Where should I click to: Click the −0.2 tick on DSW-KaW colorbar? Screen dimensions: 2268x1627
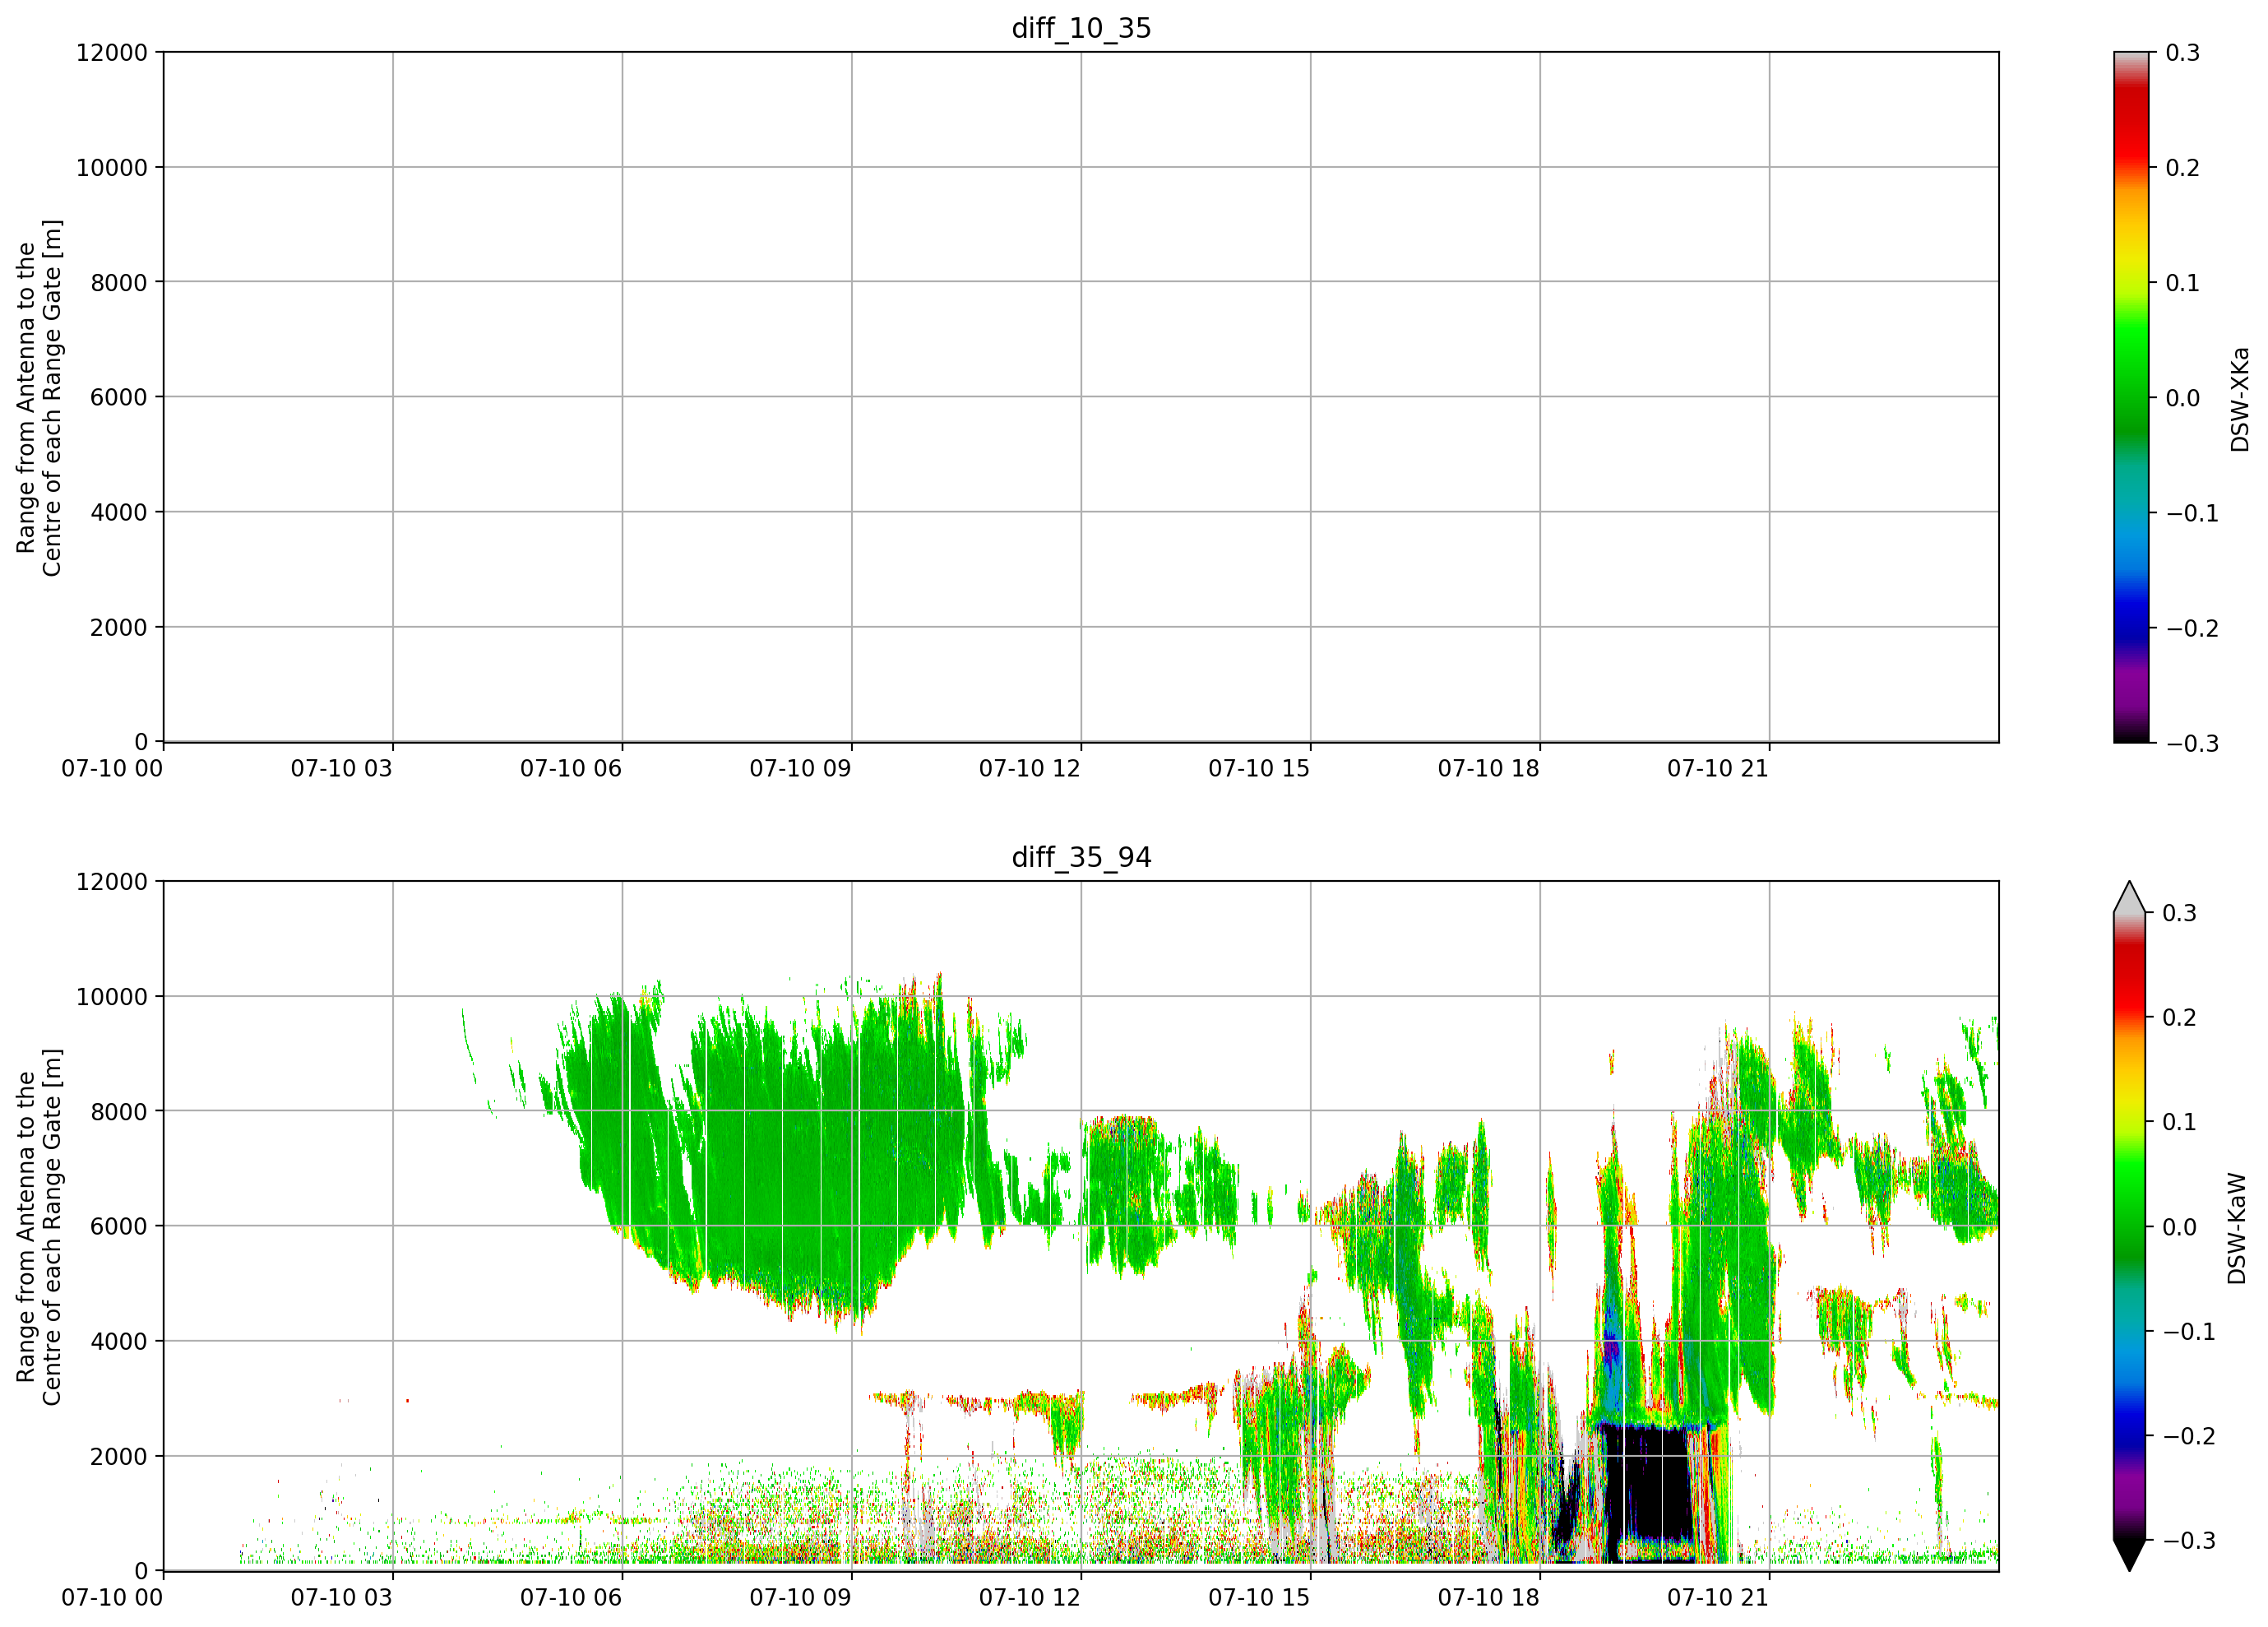point(2190,1435)
